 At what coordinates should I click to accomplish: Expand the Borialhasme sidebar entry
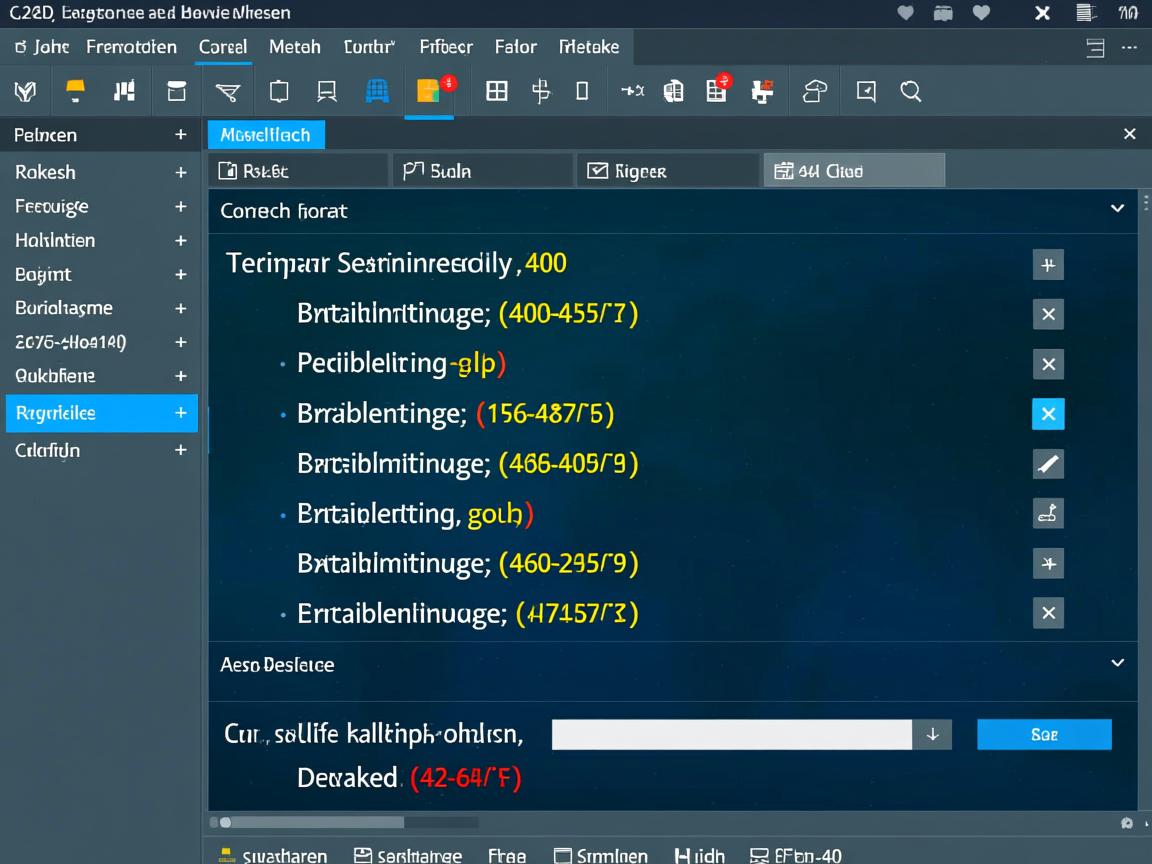click(181, 308)
